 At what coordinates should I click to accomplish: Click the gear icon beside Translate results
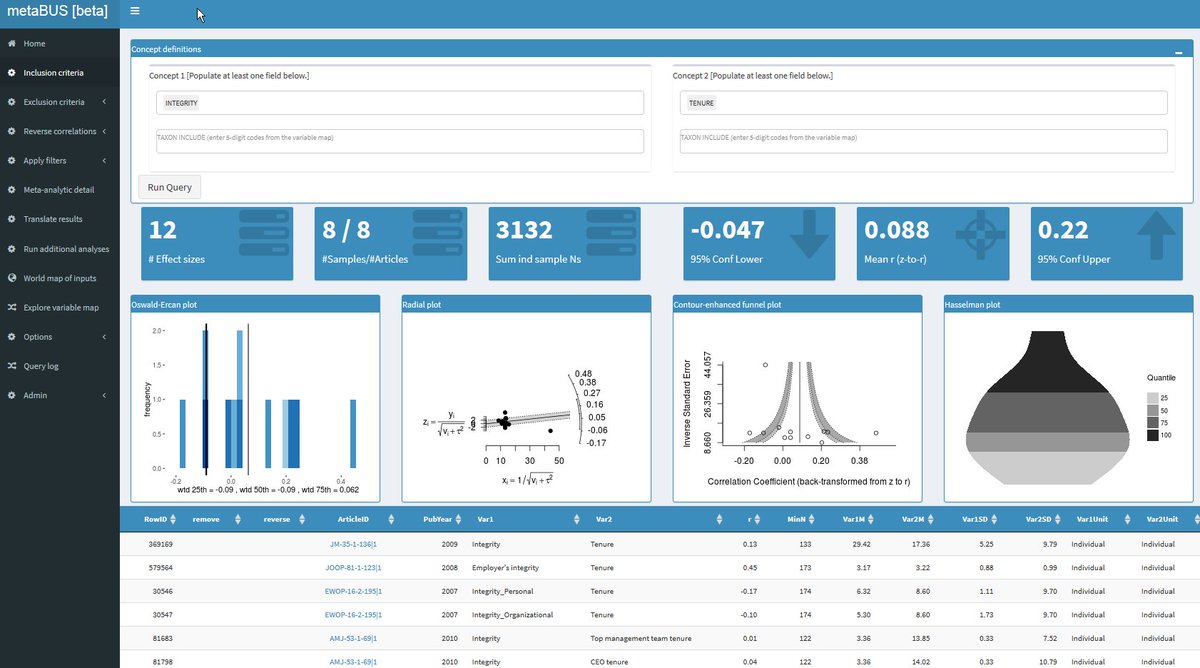tap(11, 219)
